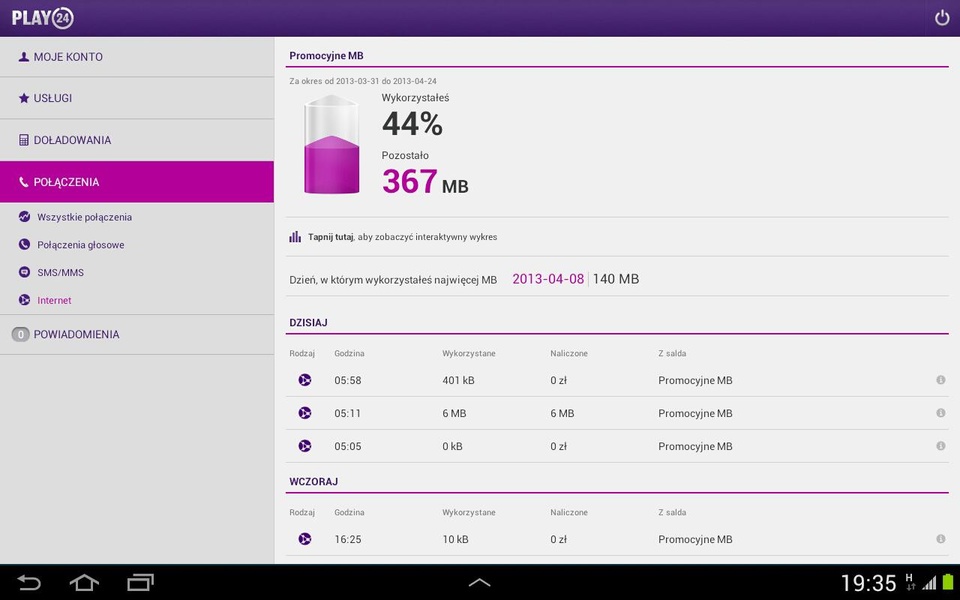Tap the power logout icon
The width and height of the screenshot is (960, 600).
point(942,18)
